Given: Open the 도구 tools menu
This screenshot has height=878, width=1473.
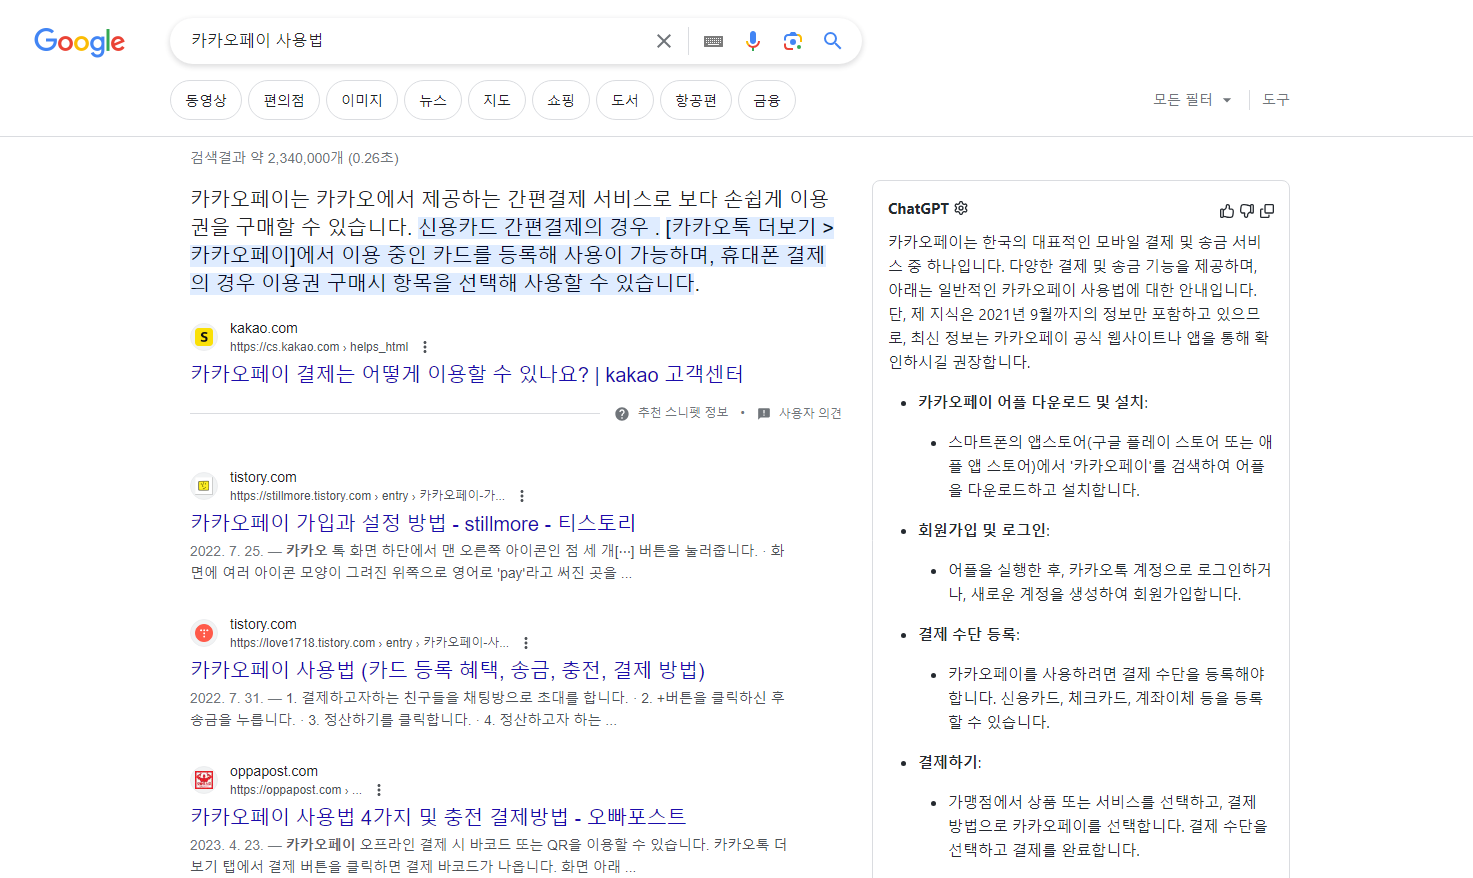Looking at the screenshot, I should 1275,99.
